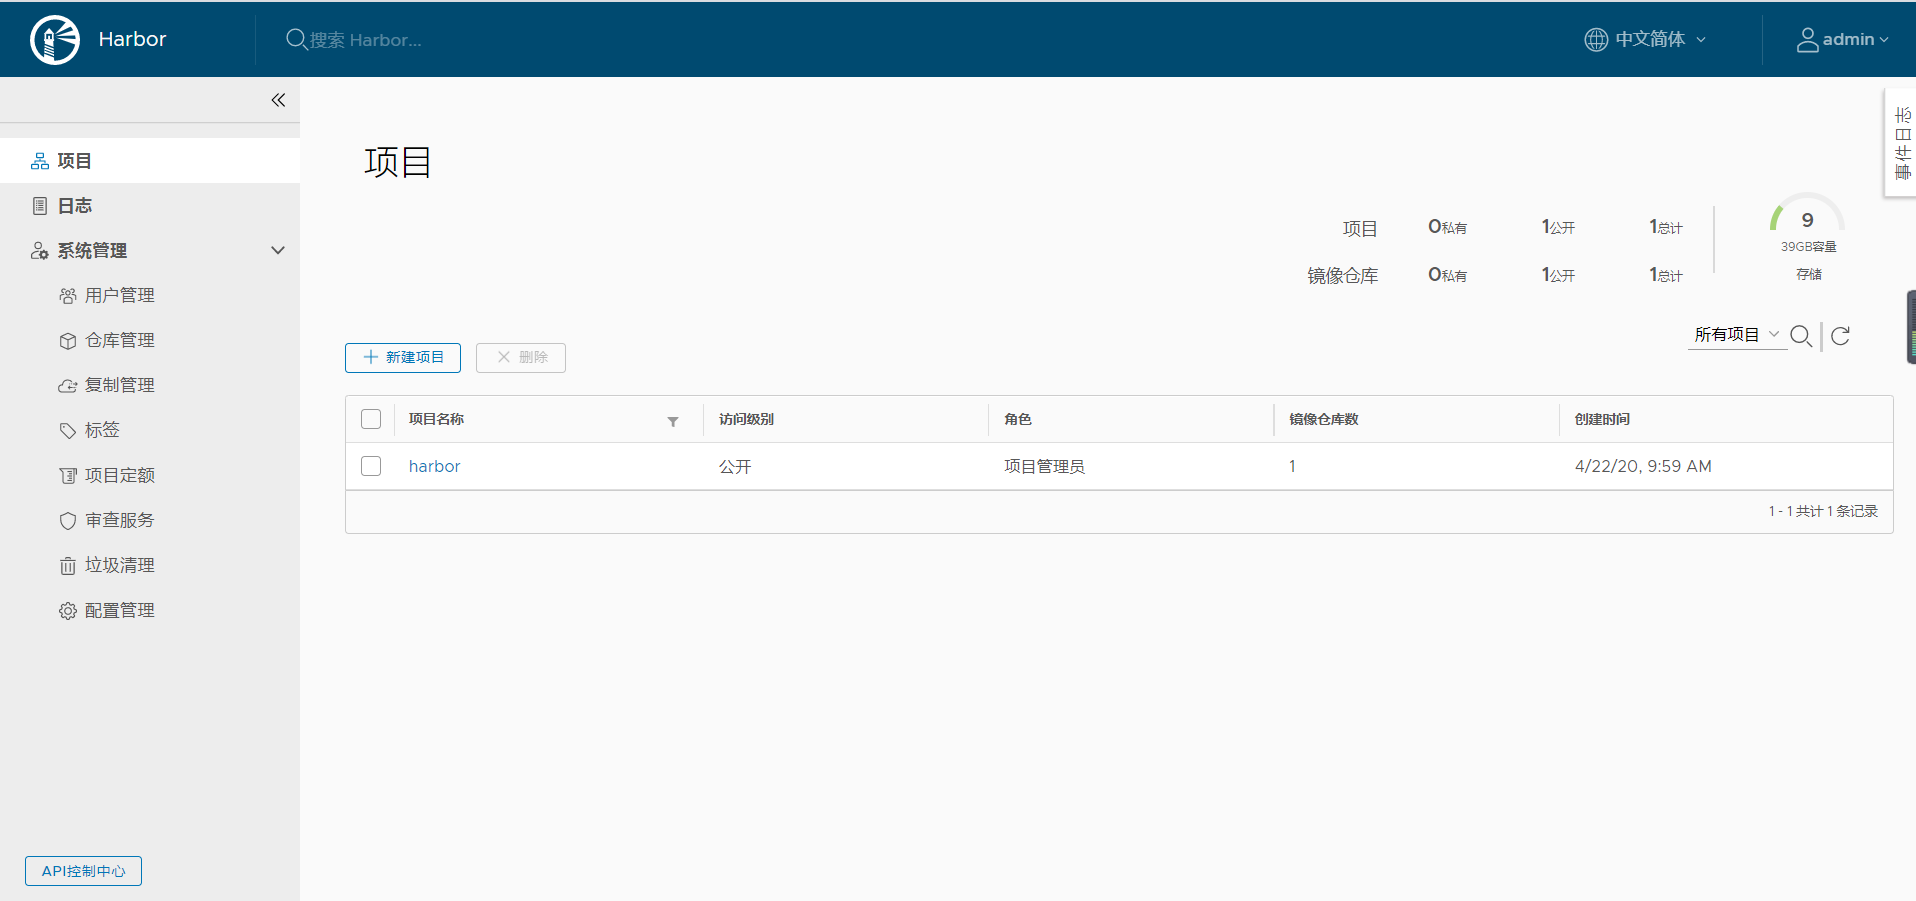Collapse the sidebar with double-chevron icon
Viewport: 1916px width, 901px height.
[x=278, y=100]
